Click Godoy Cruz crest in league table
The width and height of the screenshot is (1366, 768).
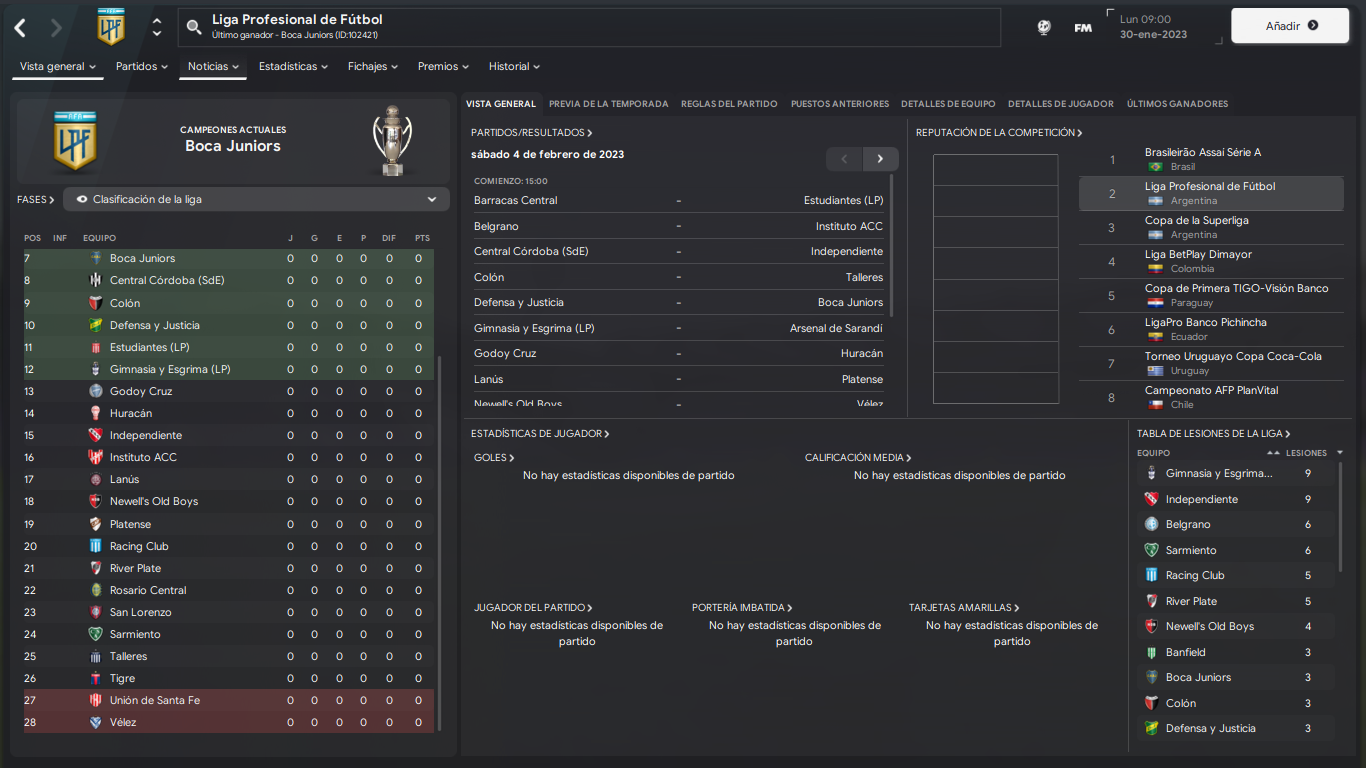point(95,391)
